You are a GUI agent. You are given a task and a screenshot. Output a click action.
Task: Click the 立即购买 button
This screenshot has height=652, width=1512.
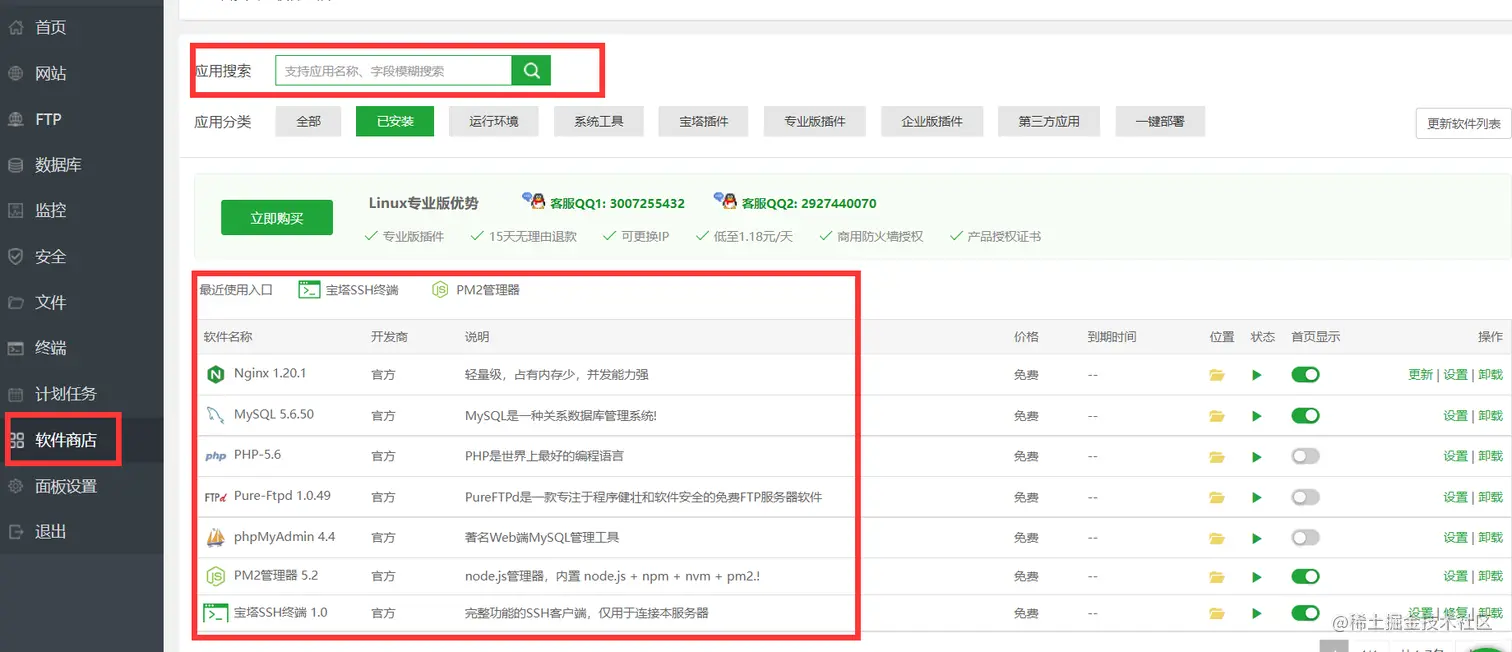coord(277,218)
